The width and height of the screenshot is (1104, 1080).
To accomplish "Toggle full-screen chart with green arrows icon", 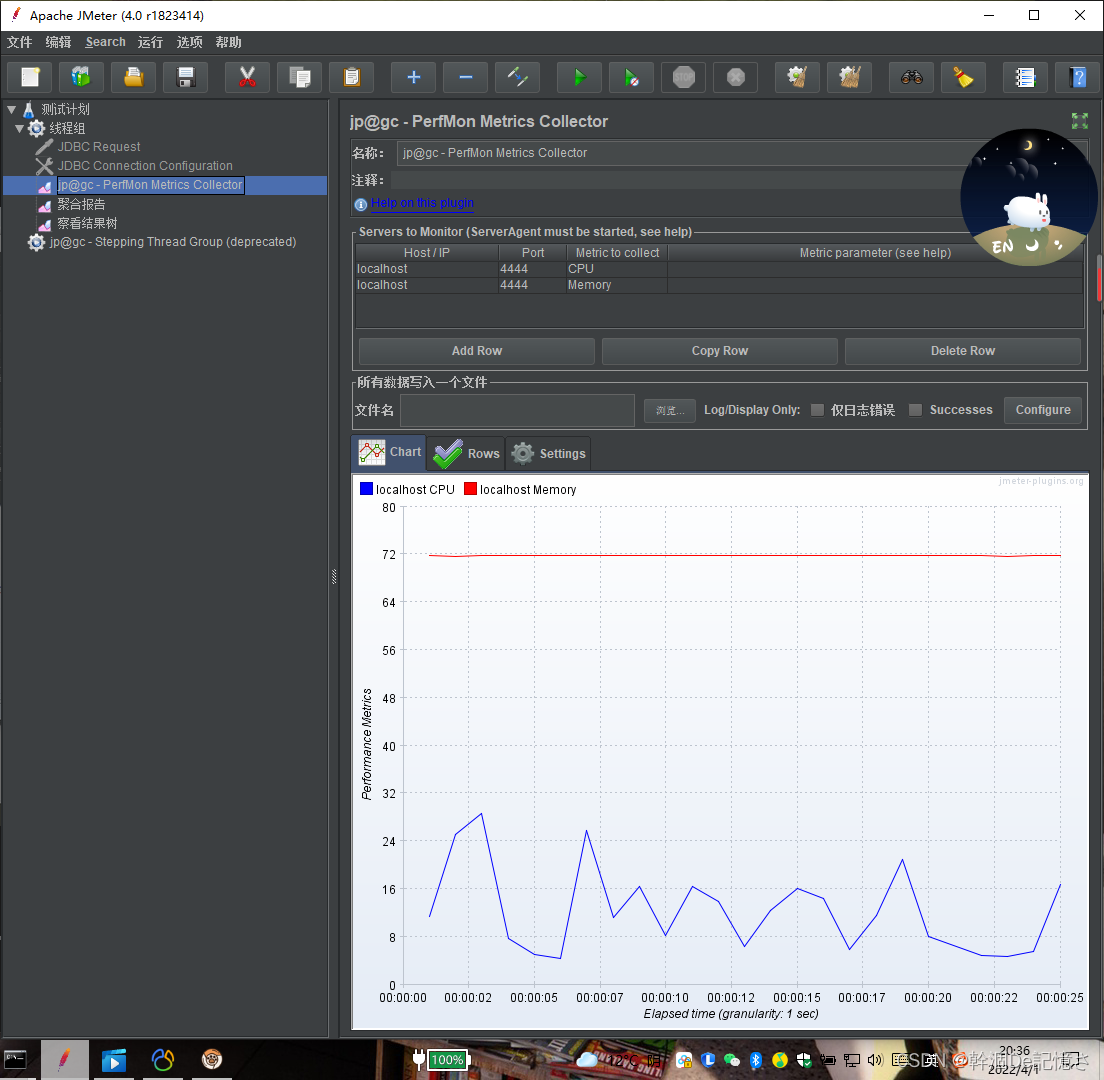I will pos(1079,121).
